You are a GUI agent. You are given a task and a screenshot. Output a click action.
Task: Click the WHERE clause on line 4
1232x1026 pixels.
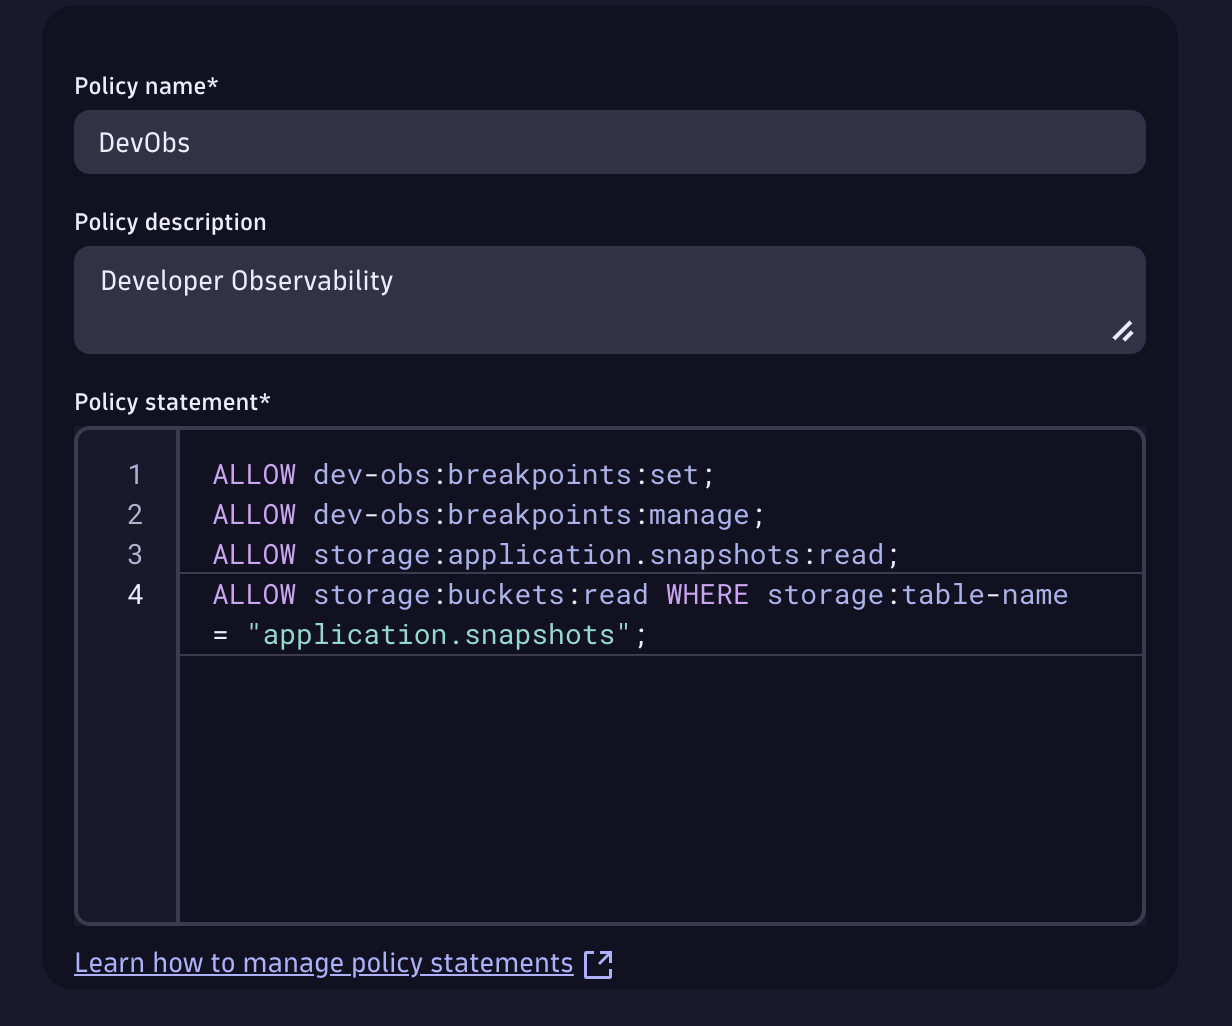(x=708, y=594)
